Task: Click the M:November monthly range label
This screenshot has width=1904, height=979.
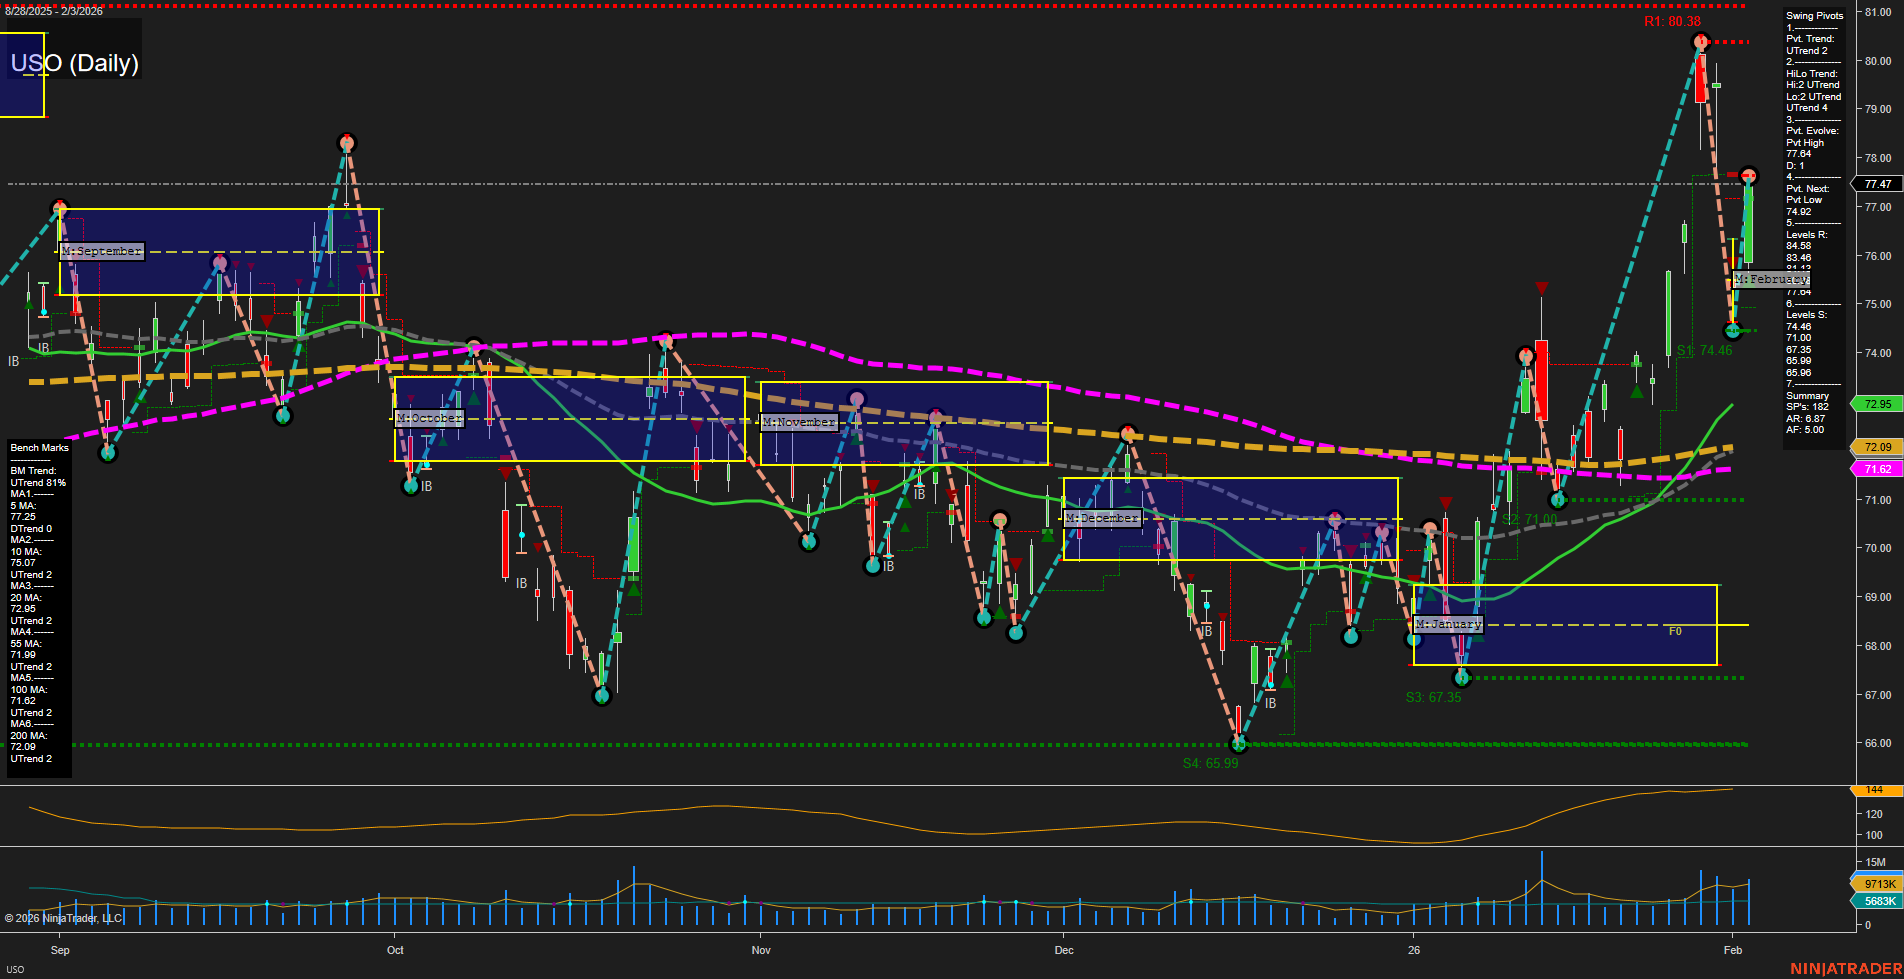Action: pyautogui.click(x=798, y=422)
